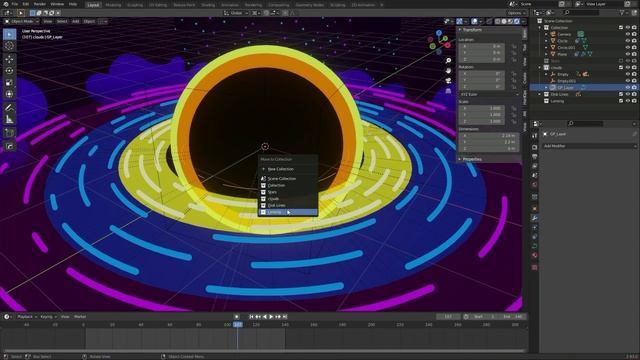Image resolution: width=640 pixels, height=360 pixels.
Task: Select the Measure tool
Action: click(x=9, y=120)
